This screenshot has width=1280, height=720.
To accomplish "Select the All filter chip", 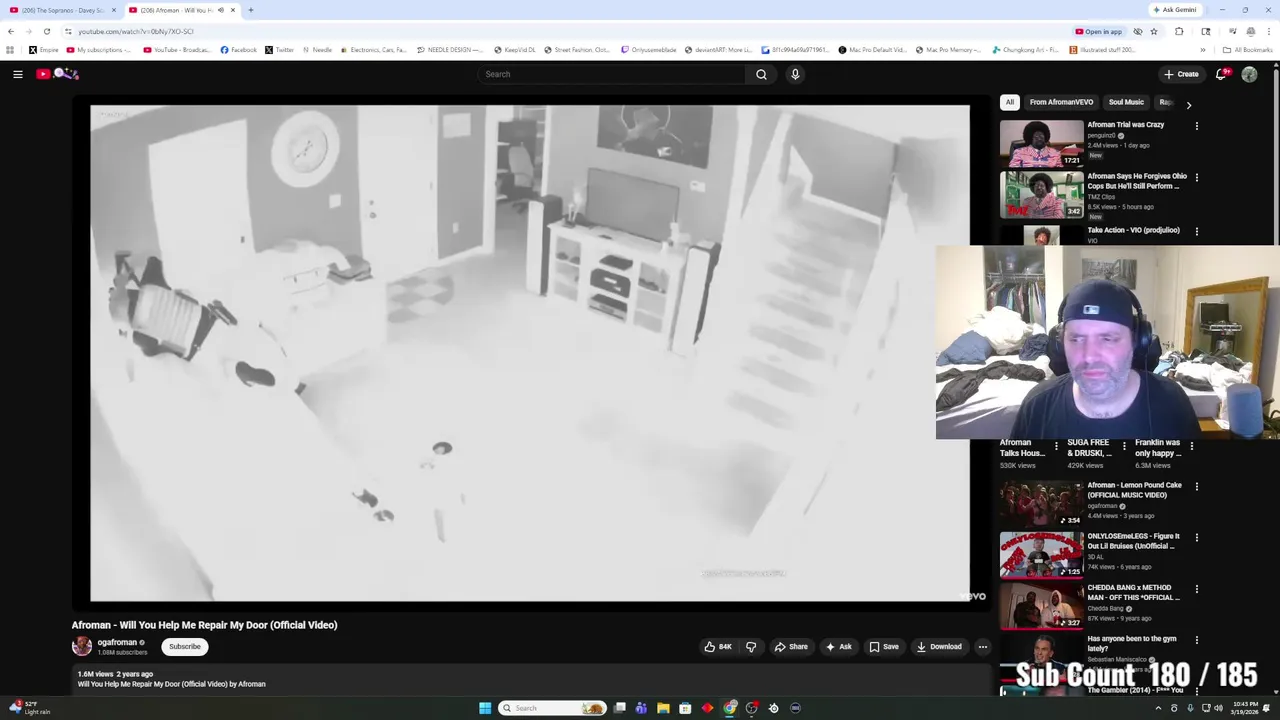I will 1009,102.
